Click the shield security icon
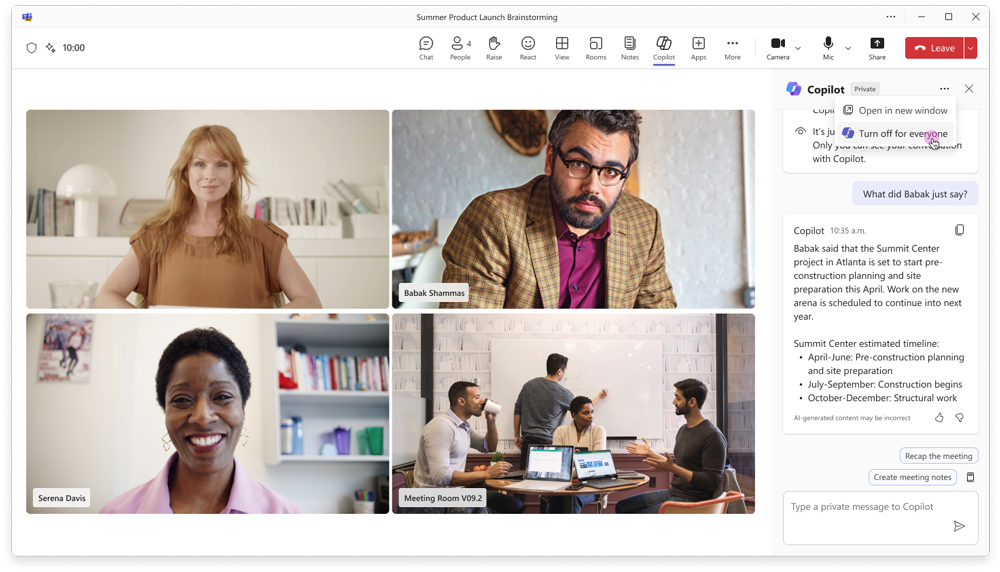Screen dimensions: 1000x572 click(31, 48)
